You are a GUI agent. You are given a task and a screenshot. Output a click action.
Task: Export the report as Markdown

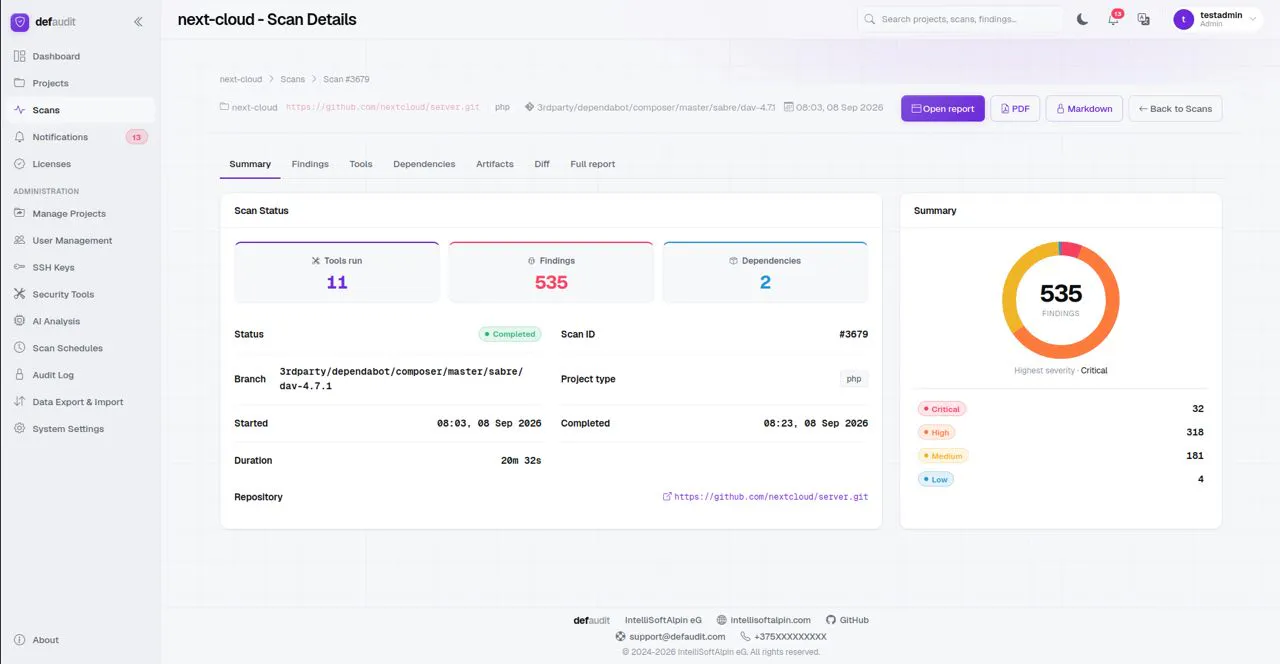pyautogui.click(x=1084, y=108)
